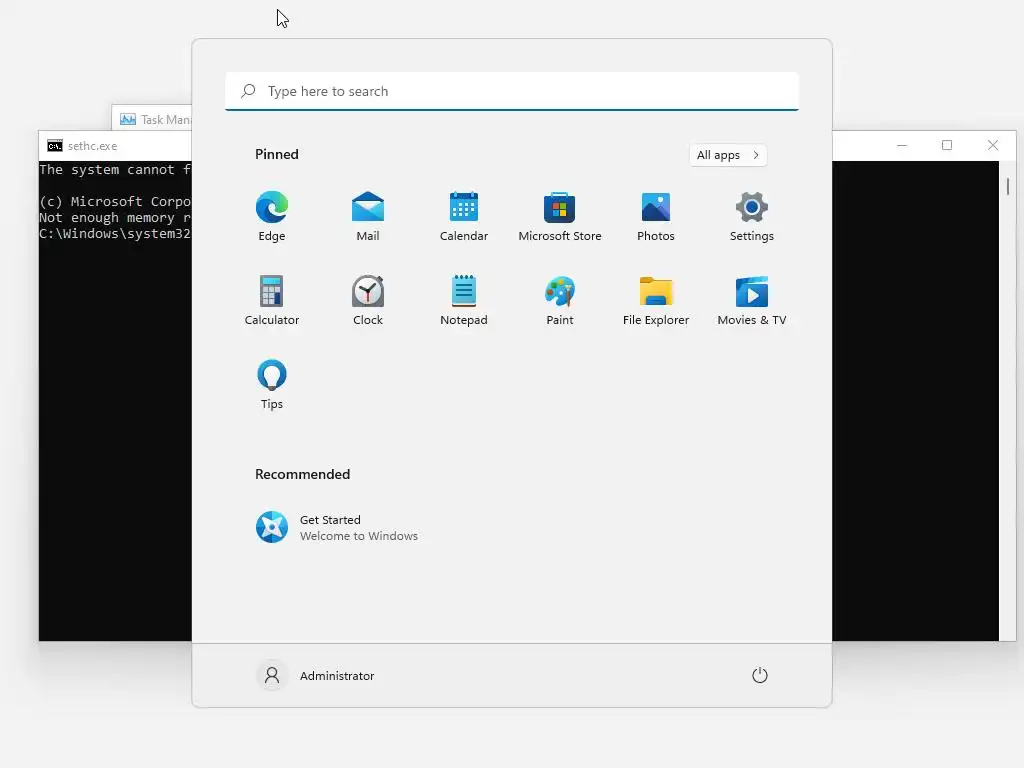The width and height of the screenshot is (1024, 768).
Task: Open the Paint app
Action: click(560, 300)
